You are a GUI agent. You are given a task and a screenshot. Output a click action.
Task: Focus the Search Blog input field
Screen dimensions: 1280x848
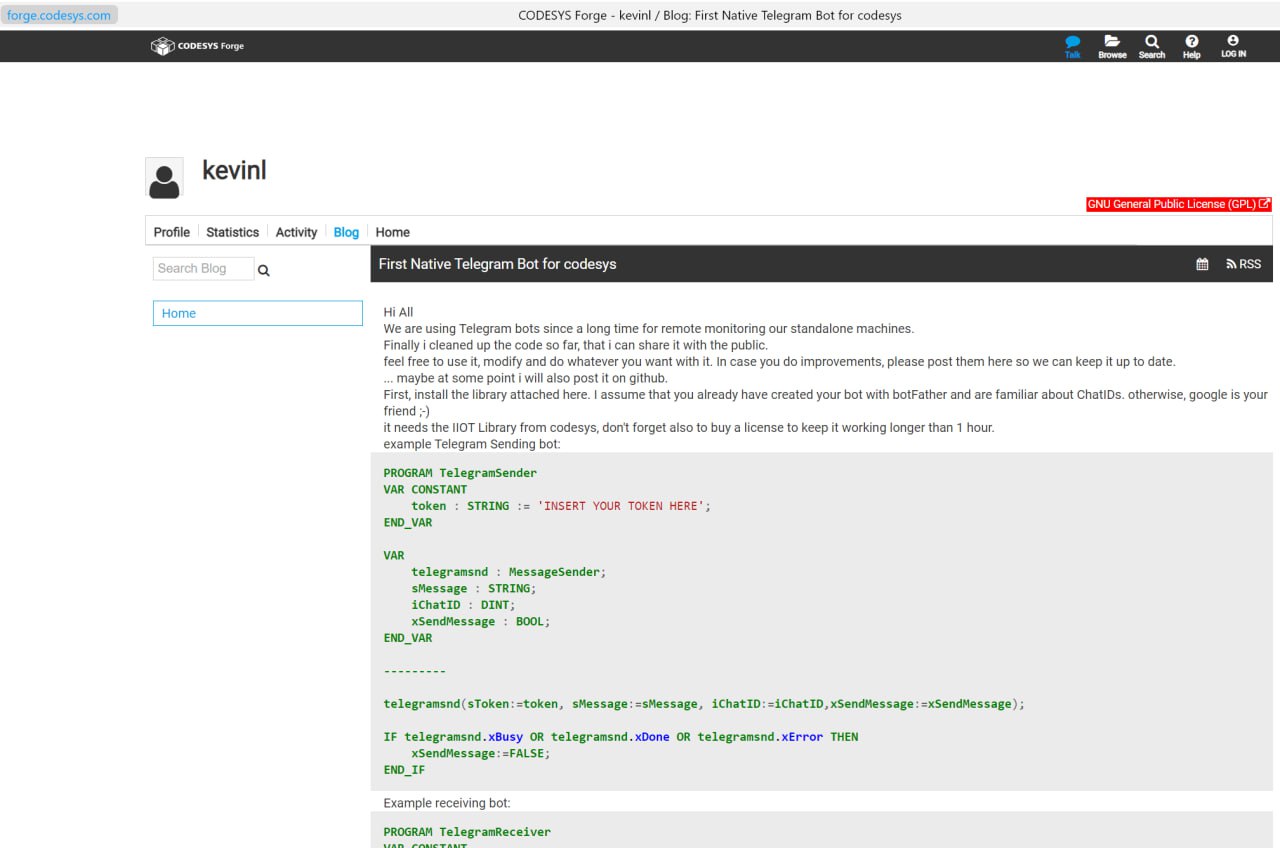[204, 268]
